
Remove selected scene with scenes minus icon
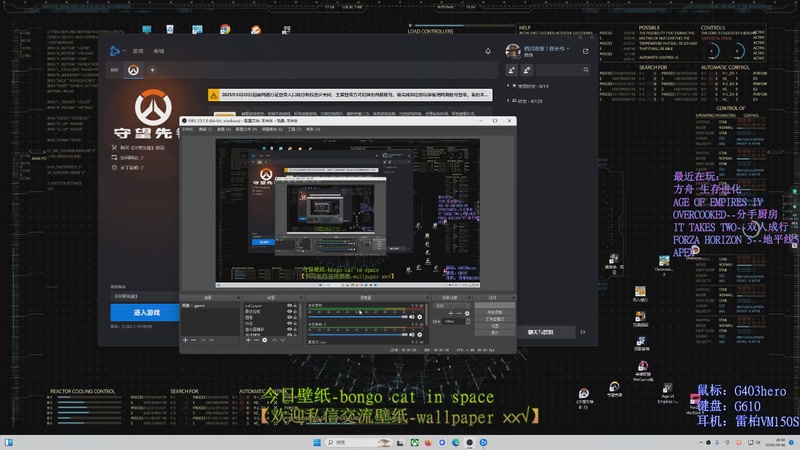[x=193, y=340]
